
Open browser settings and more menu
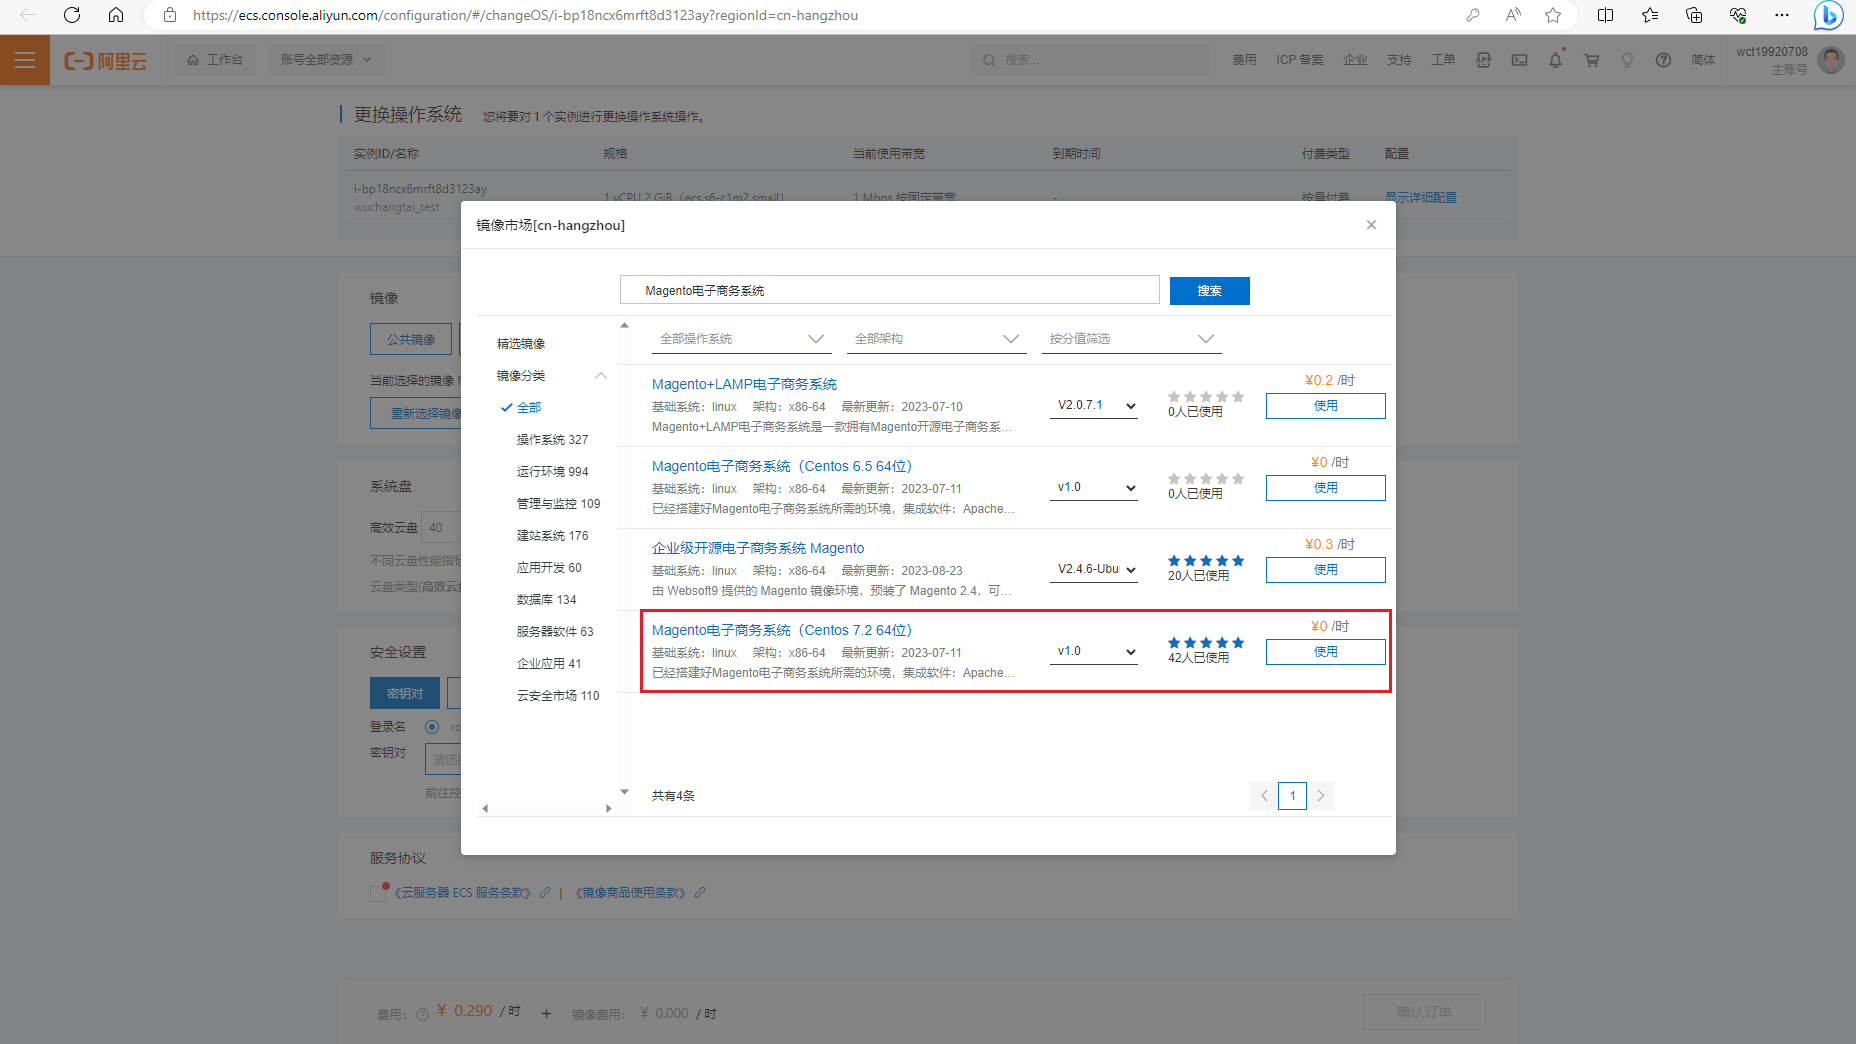pyautogui.click(x=1782, y=15)
